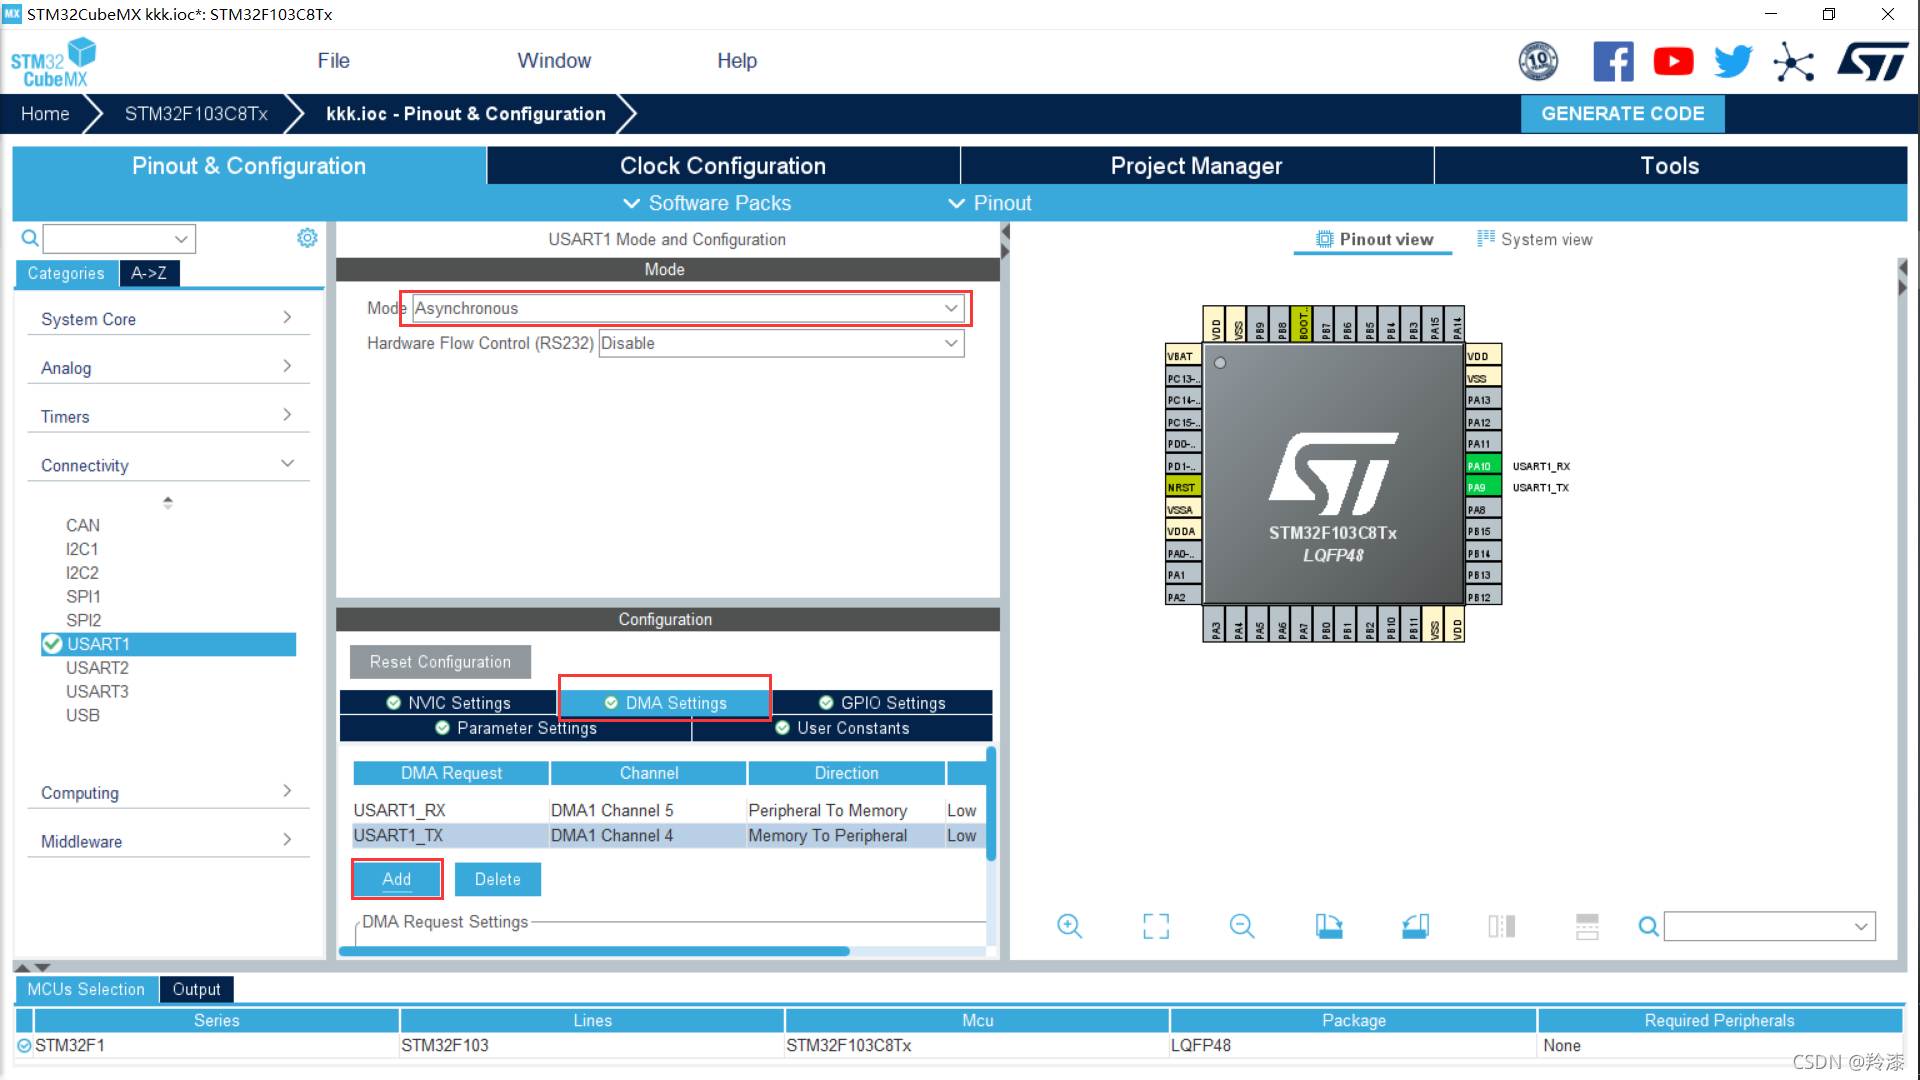1920x1080 pixels.
Task: Select the NRST pin on chip
Action: (1183, 488)
